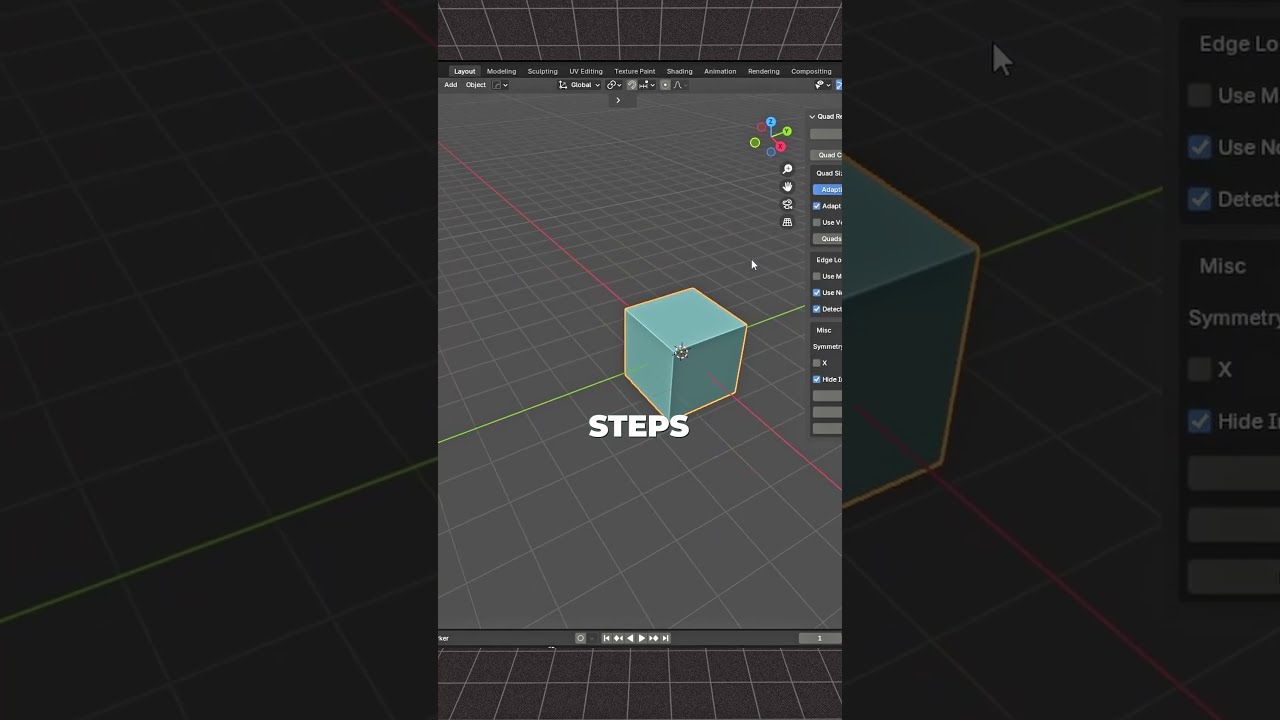The width and height of the screenshot is (1280, 720).
Task: Open the dropdown beside the auto-key button
Action: 591,638
